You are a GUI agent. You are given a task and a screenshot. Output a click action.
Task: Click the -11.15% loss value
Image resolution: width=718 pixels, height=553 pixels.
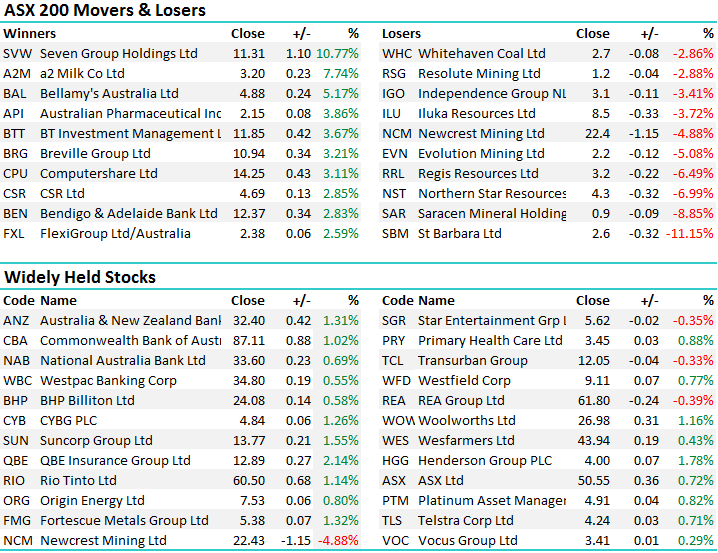coord(690,233)
